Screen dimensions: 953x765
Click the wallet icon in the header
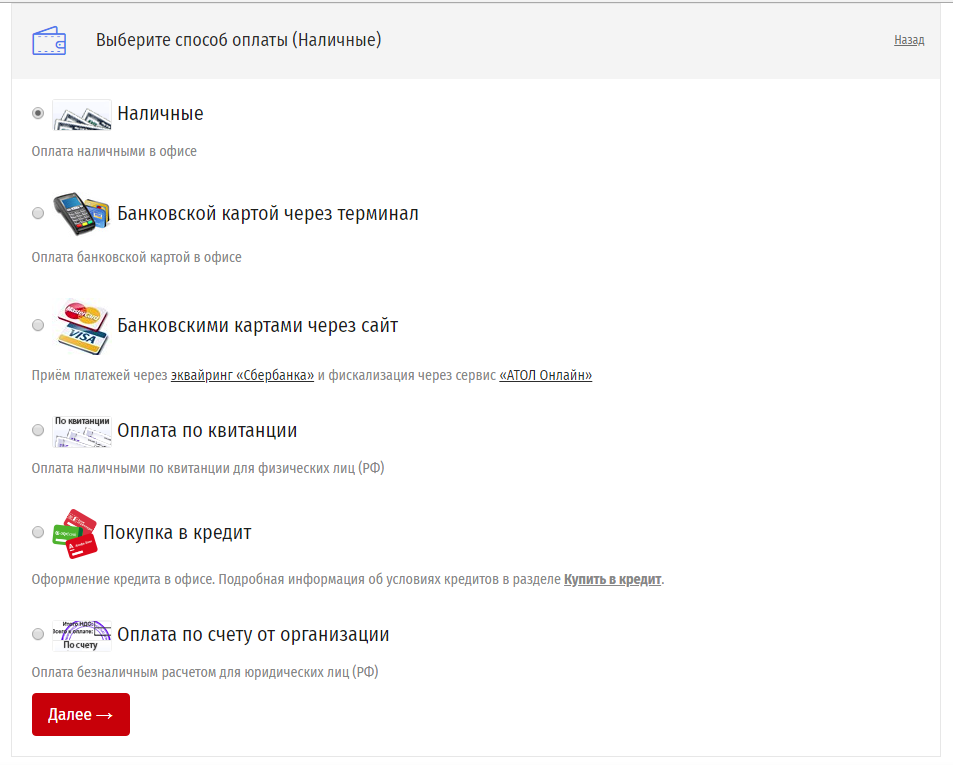click(48, 41)
